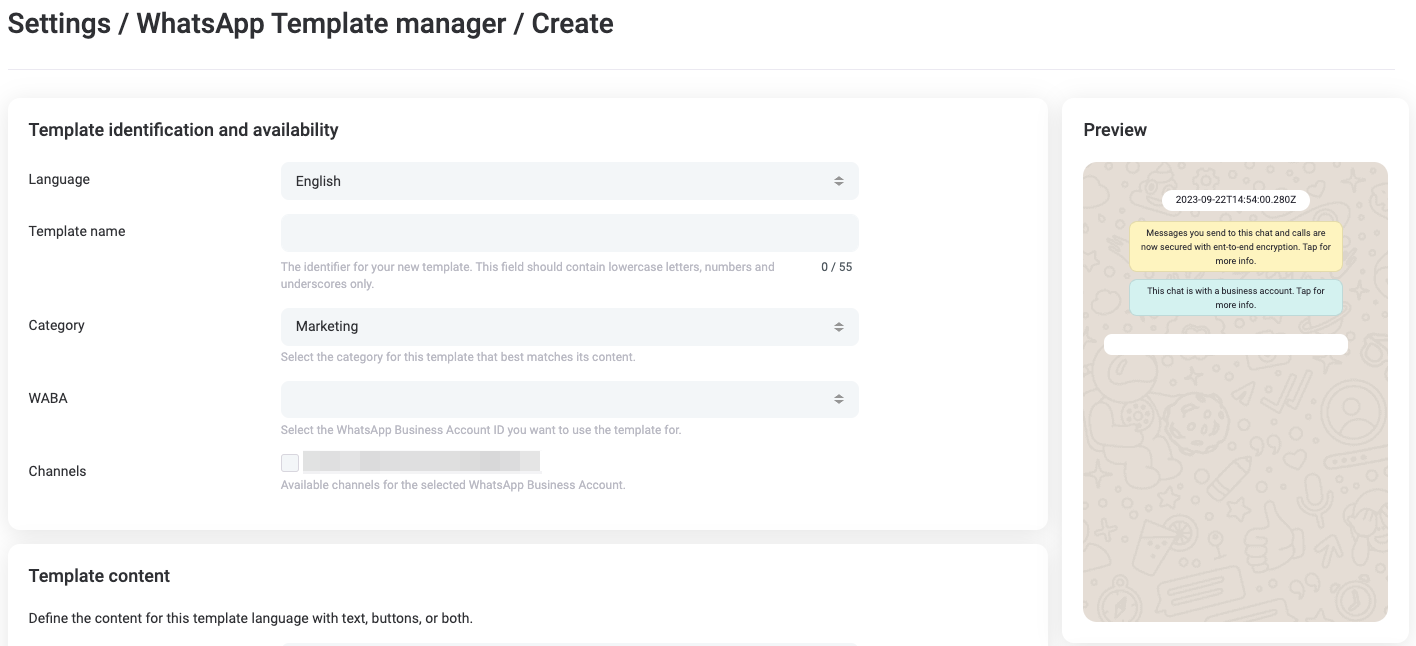Click the Channels field label
Screen dimensions: 1416x646
[x=57, y=471]
